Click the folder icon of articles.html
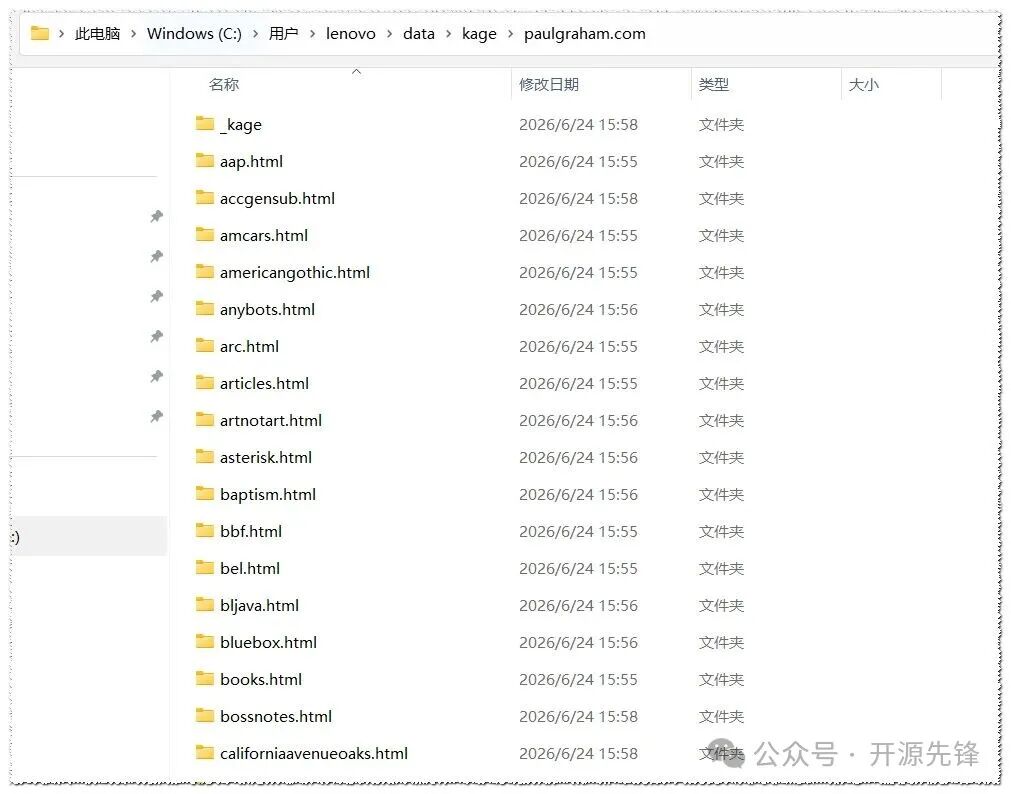This screenshot has height=794, width=1011. (204, 382)
